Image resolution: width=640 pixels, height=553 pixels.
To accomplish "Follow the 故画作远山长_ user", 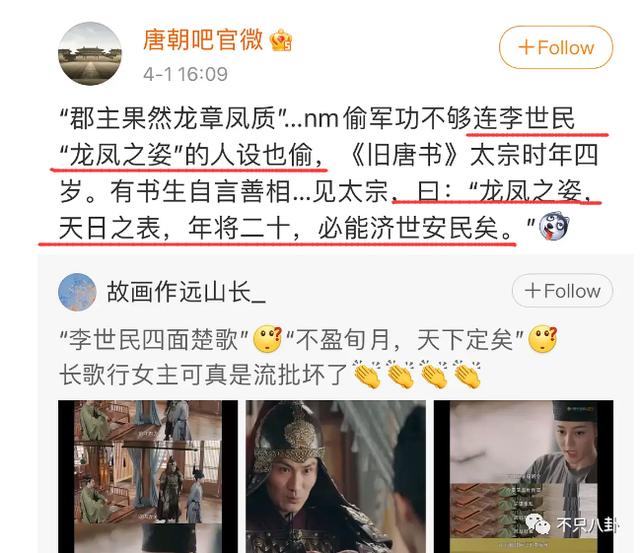I will [x=562, y=291].
